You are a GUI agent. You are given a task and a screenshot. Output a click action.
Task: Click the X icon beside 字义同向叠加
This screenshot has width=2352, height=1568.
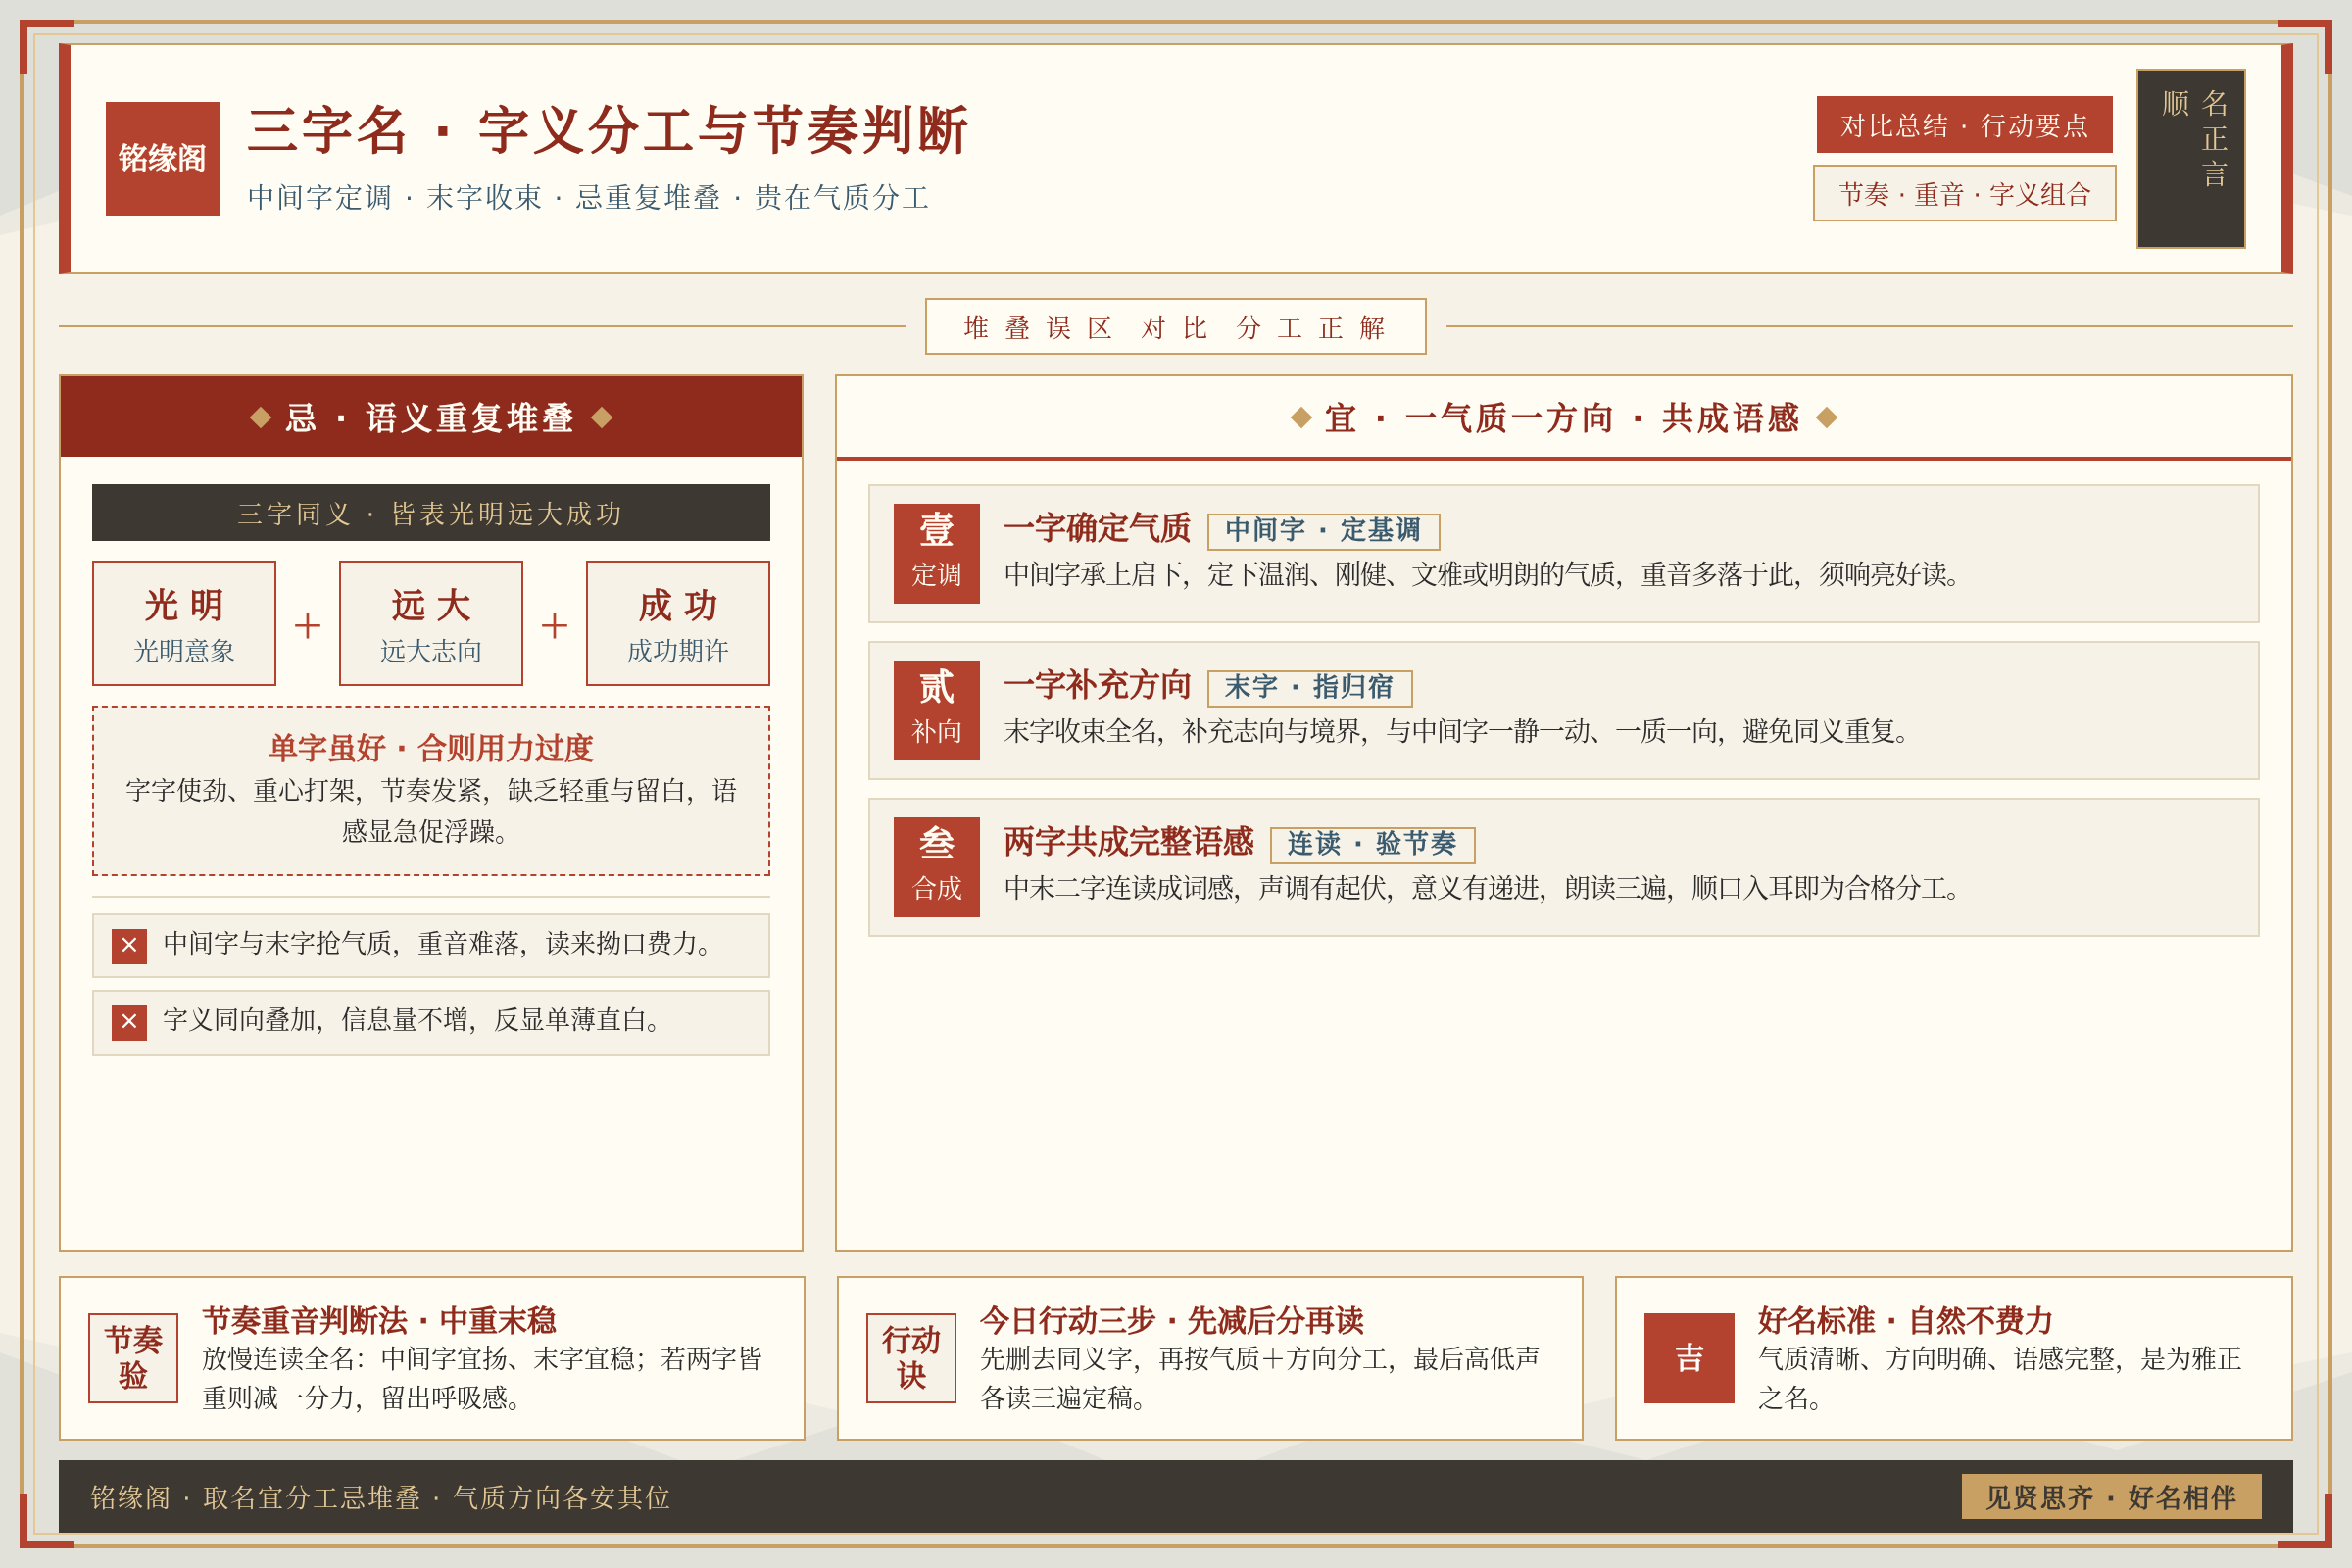(129, 1022)
